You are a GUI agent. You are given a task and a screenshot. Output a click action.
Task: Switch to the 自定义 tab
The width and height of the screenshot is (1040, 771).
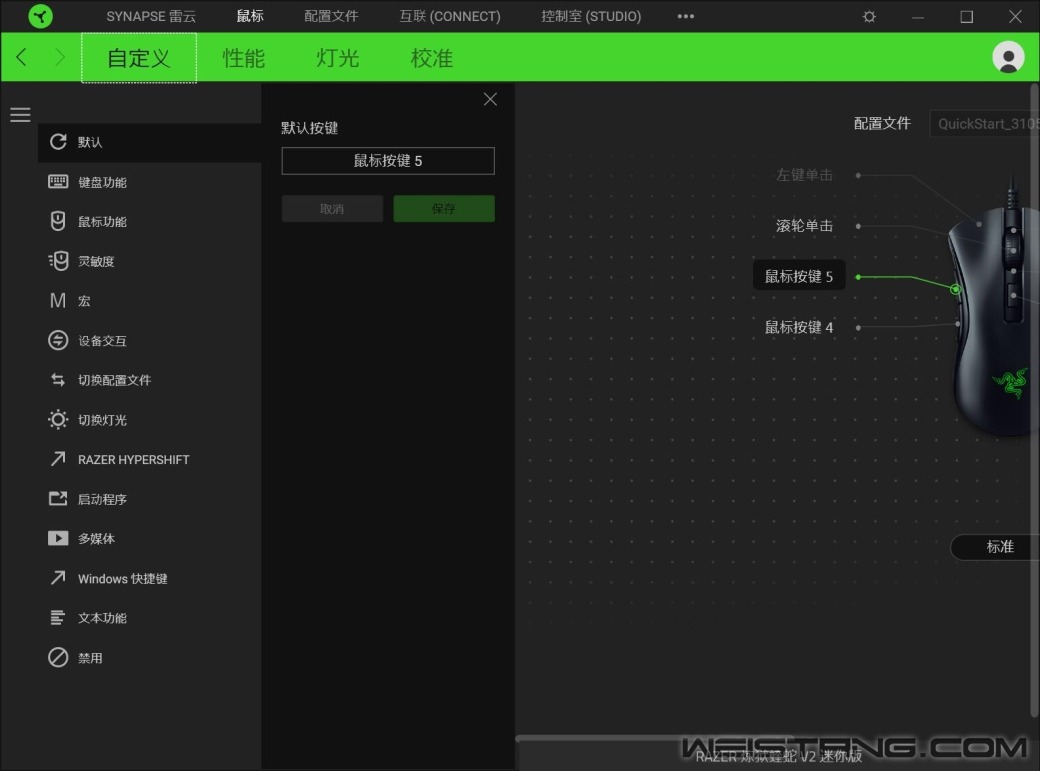(x=139, y=58)
